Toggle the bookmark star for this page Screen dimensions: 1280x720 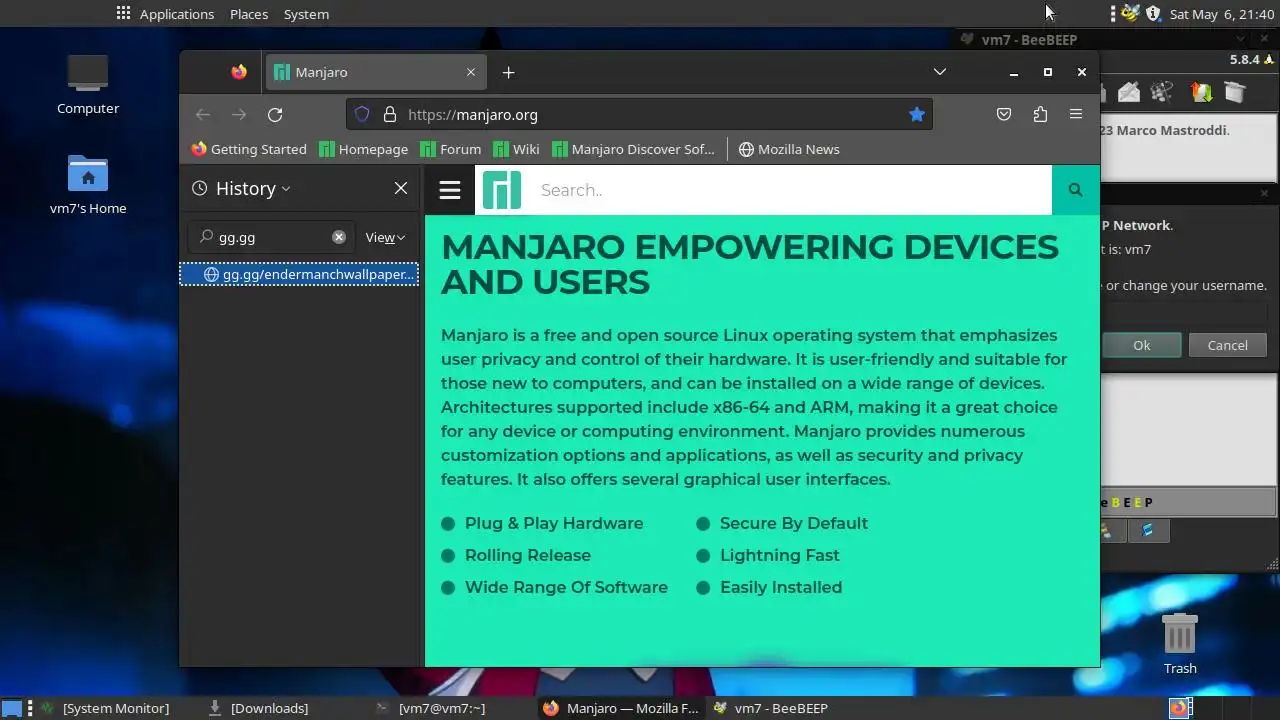(x=916, y=114)
